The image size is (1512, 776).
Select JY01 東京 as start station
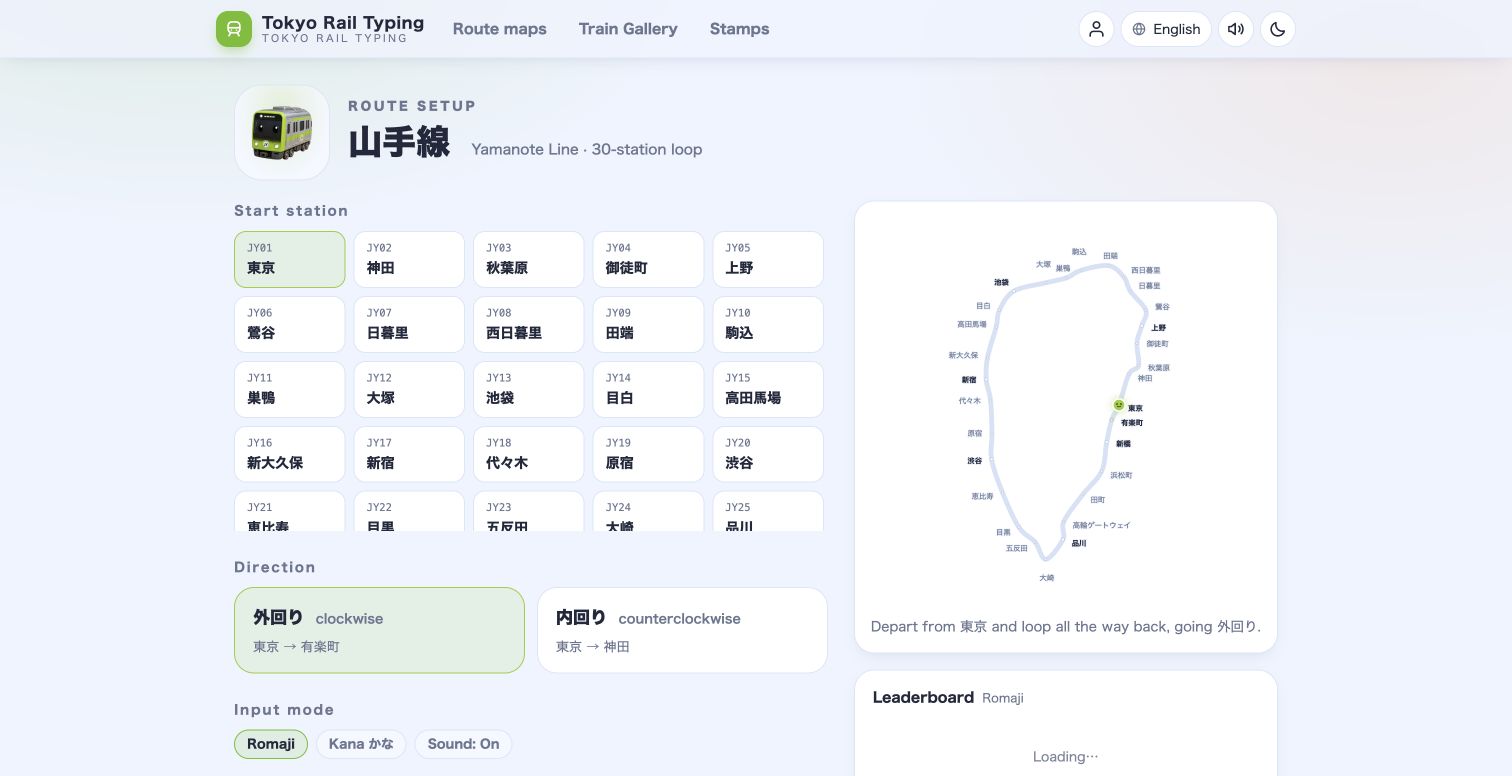[x=290, y=260]
